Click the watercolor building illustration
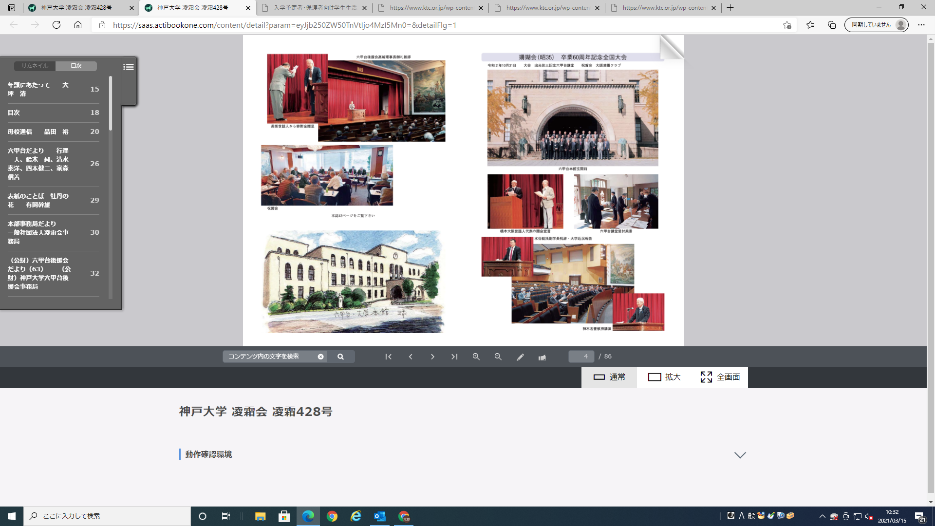Viewport: 935px width, 526px height. pyautogui.click(x=353, y=281)
